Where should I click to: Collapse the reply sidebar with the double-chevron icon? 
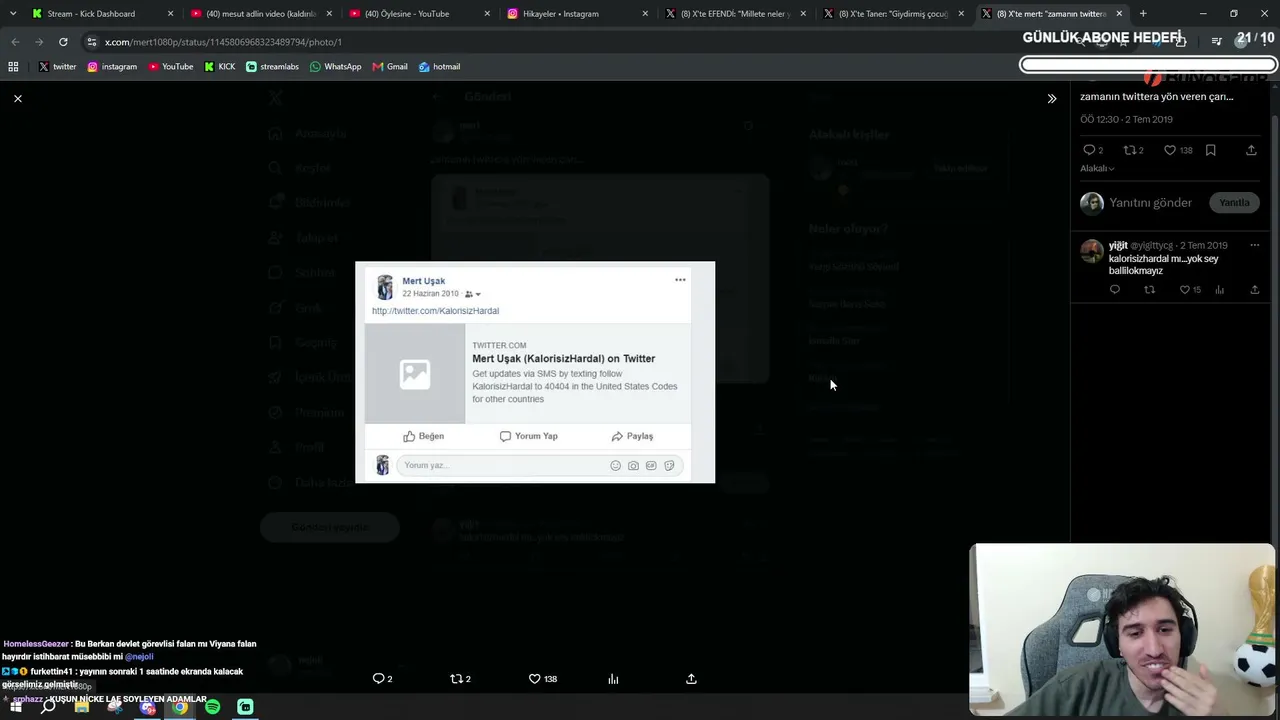(1051, 98)
